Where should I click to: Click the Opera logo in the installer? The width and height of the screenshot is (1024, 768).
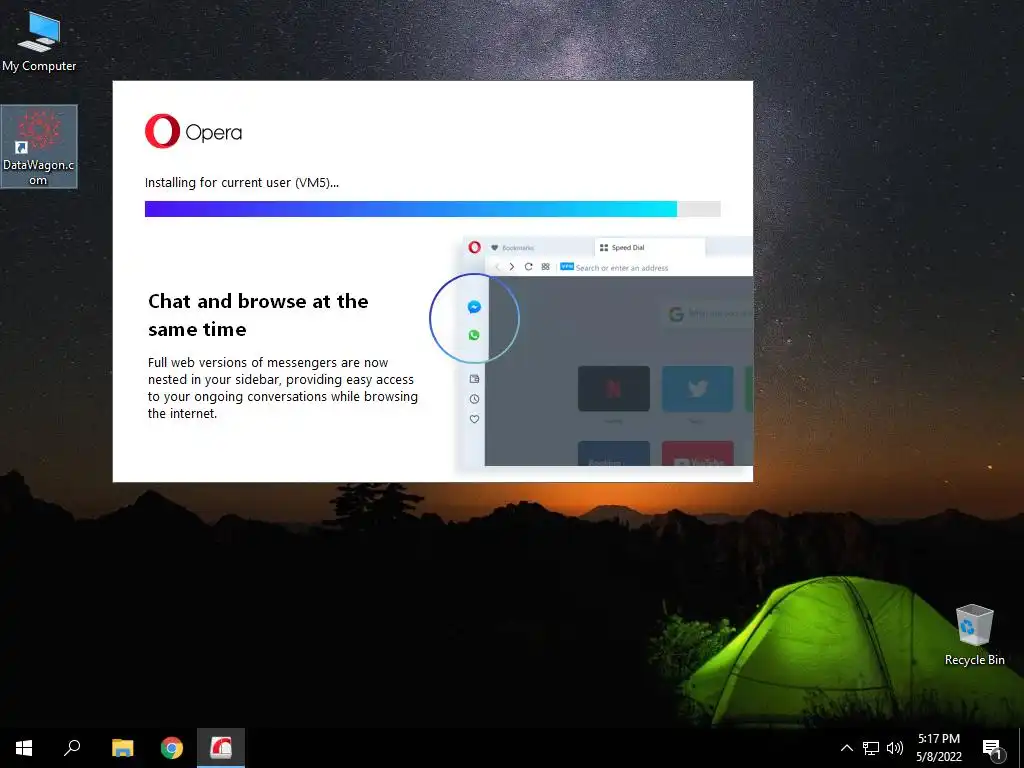click(x=193, y=131)
